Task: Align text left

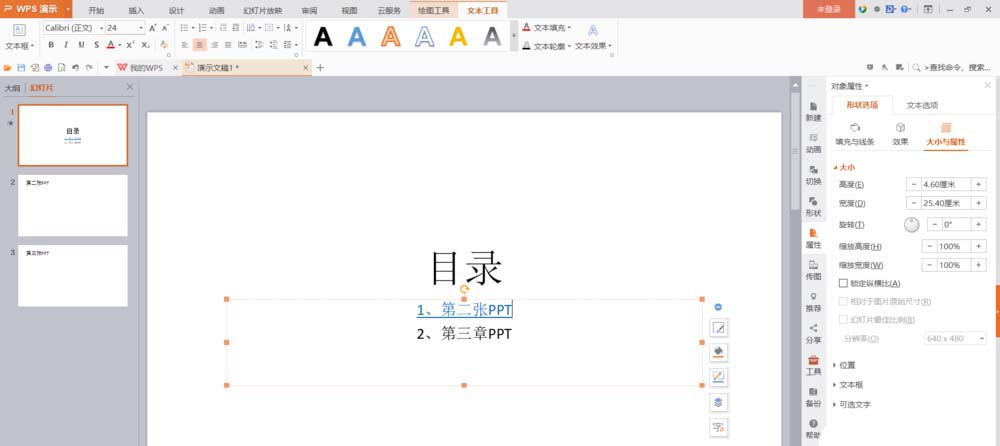Action: click(x=185, y=45)
